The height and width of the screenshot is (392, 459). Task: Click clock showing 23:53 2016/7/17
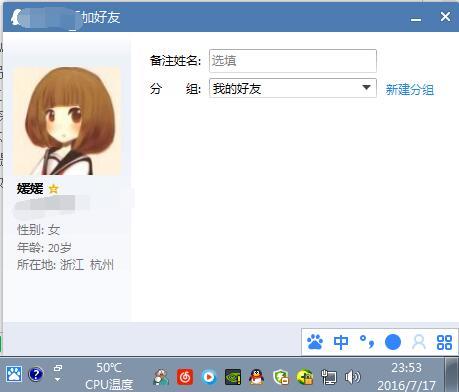pyautogui.click(x=406, y=377)
